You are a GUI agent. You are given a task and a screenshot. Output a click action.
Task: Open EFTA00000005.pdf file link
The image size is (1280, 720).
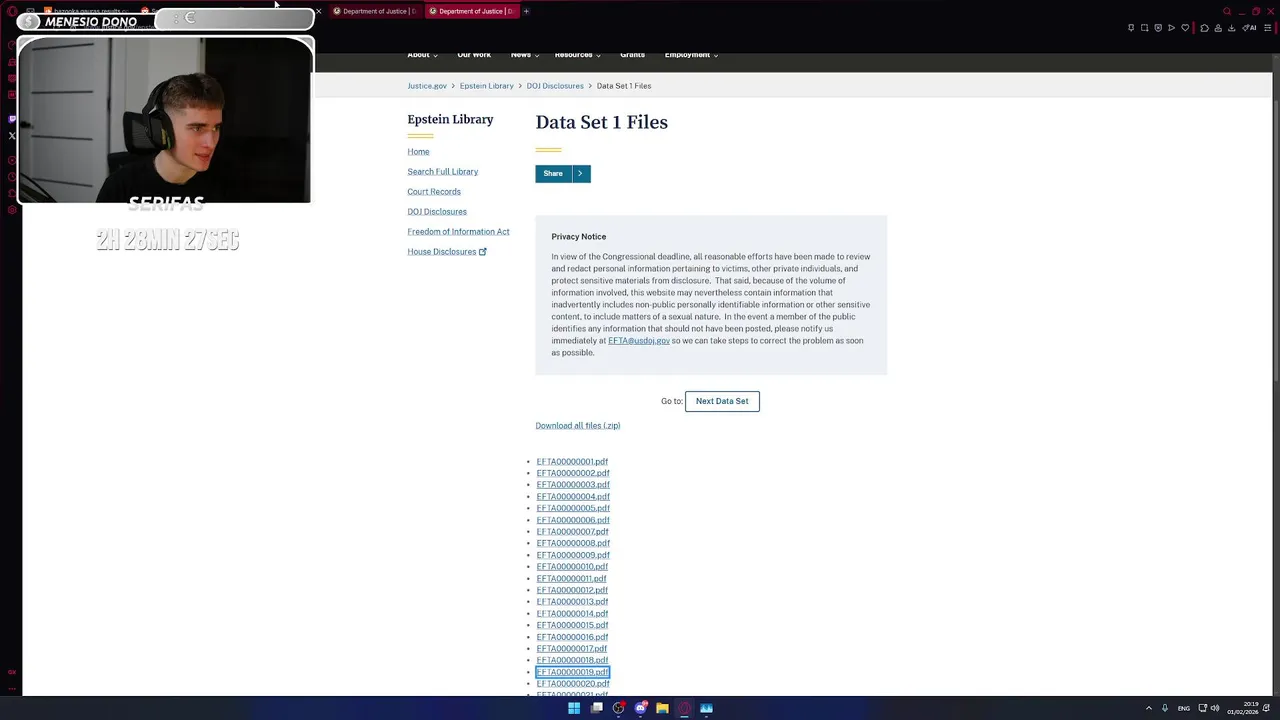coord(573,508)
